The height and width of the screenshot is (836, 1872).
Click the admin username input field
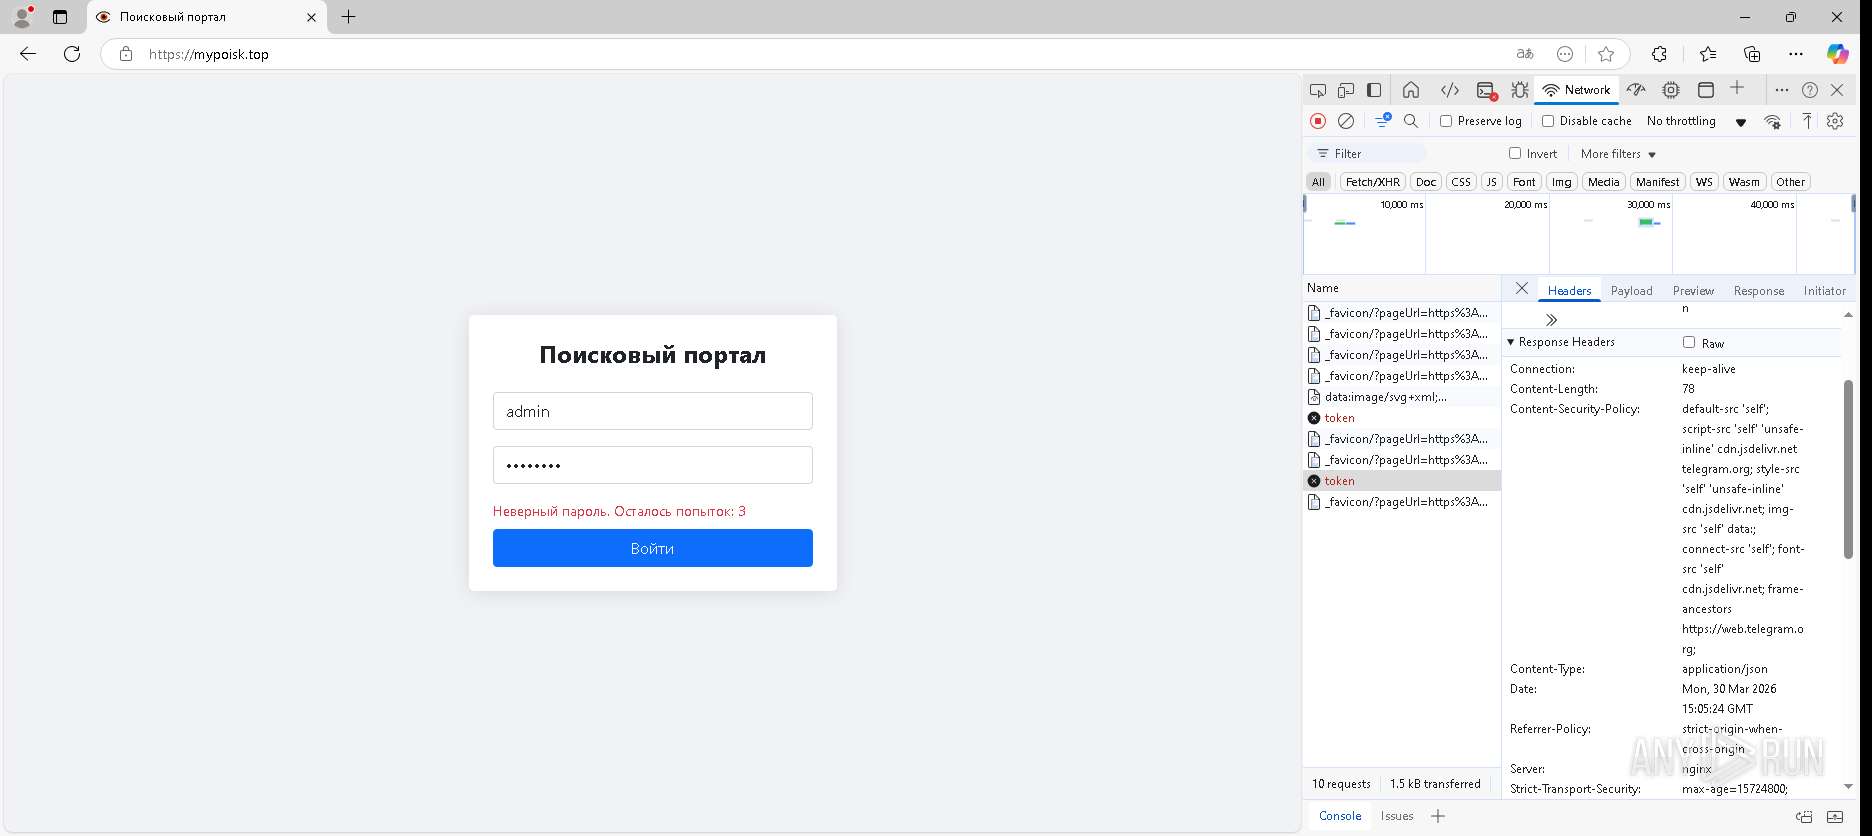pos(652,411)
